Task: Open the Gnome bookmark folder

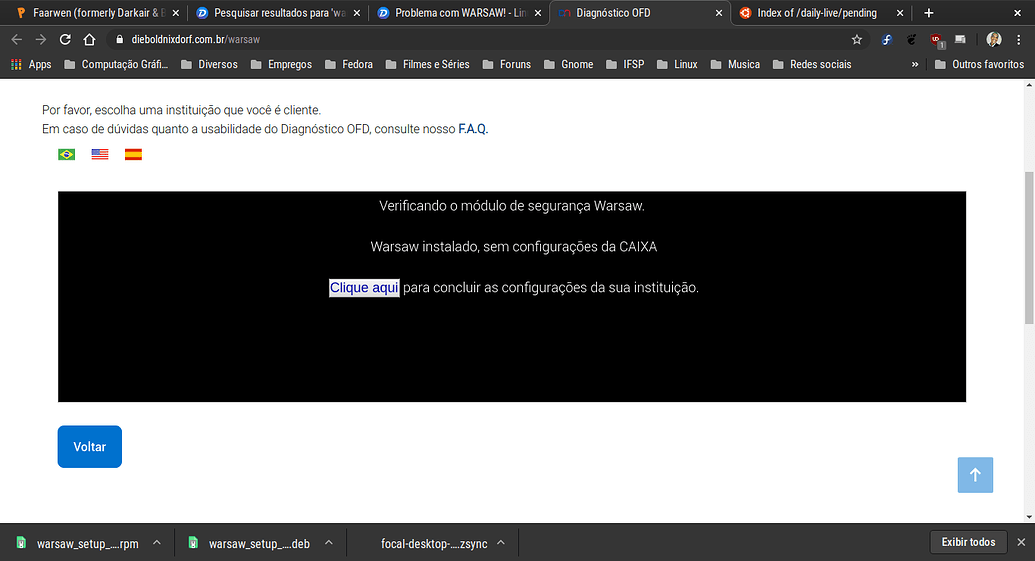Action: pyautogui.click(x=569, y=64)
